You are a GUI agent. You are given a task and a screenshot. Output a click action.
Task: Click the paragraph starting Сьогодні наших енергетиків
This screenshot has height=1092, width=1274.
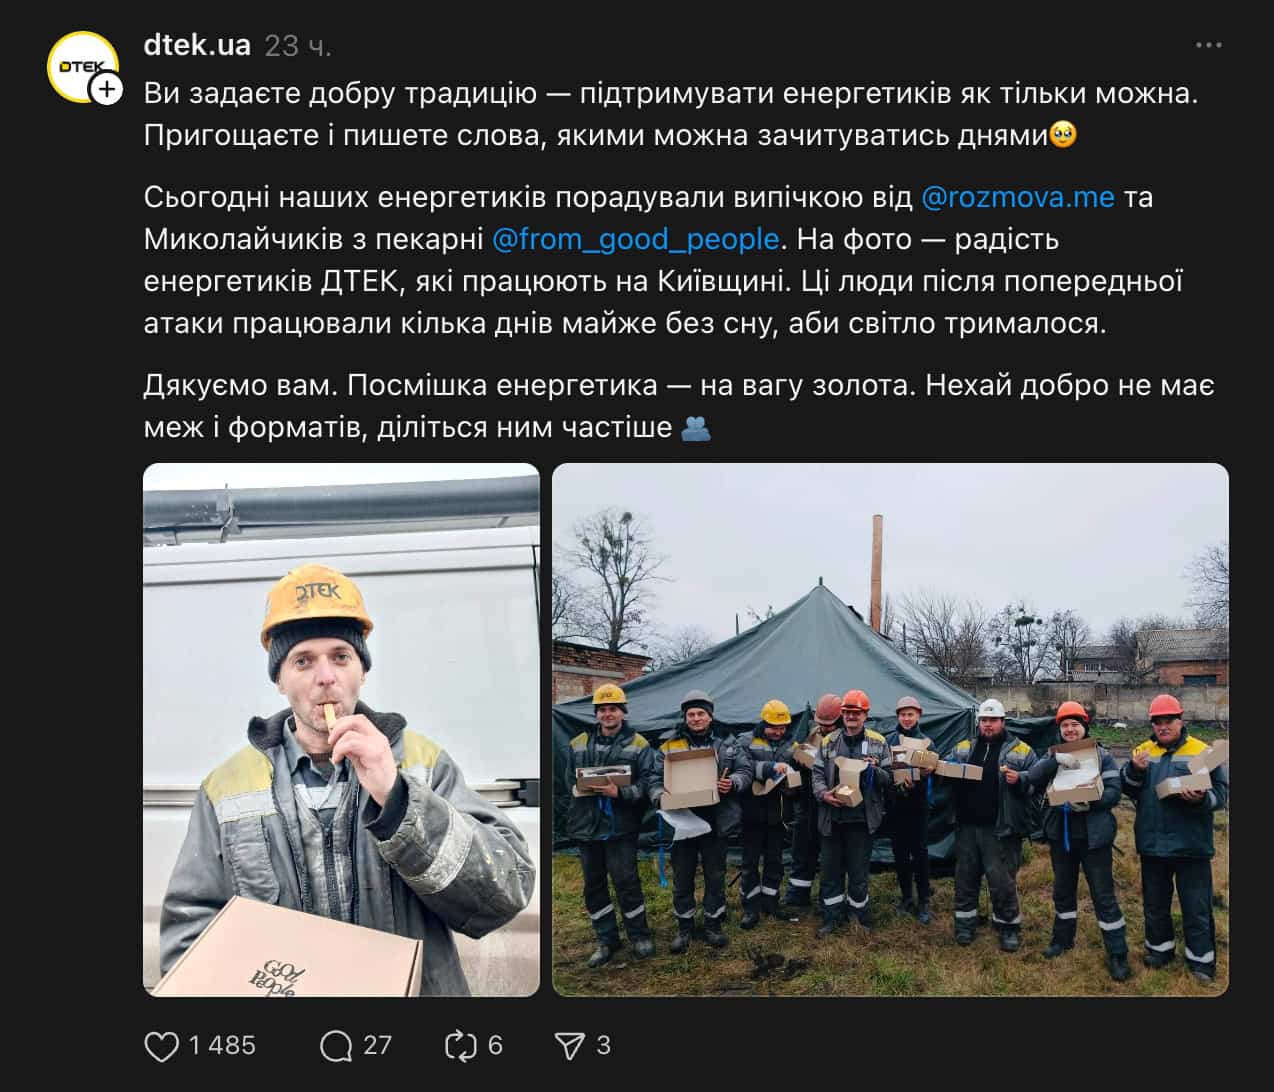tap(664, 260)
